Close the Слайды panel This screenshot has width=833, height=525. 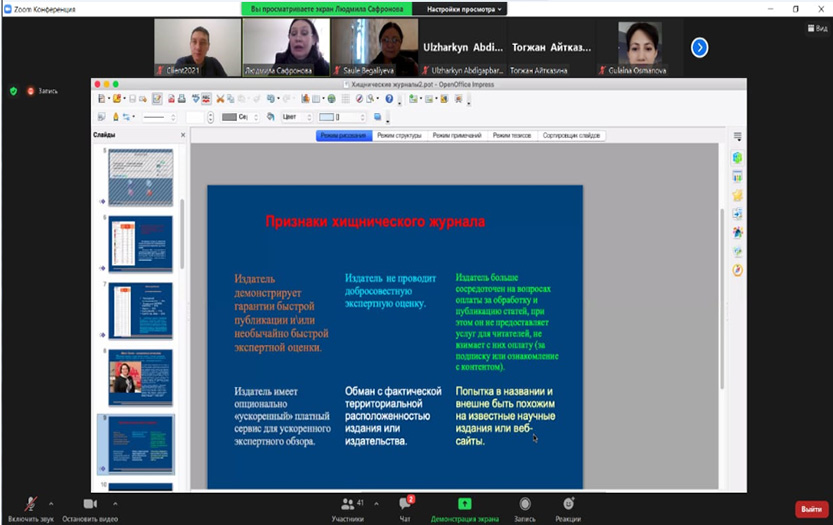pos(182,135)
